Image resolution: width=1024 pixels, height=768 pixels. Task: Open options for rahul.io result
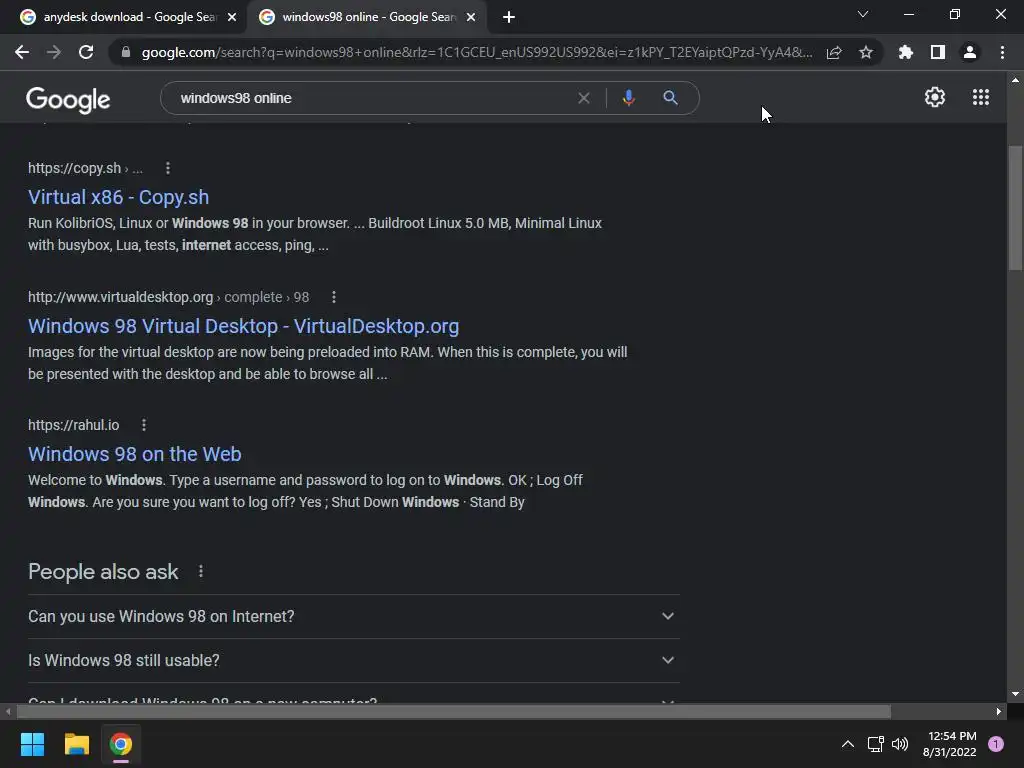(144, 425)
